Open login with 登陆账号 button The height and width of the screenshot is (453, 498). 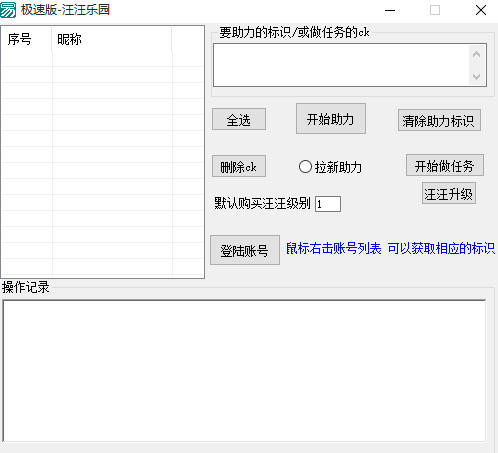pos(245,250)
